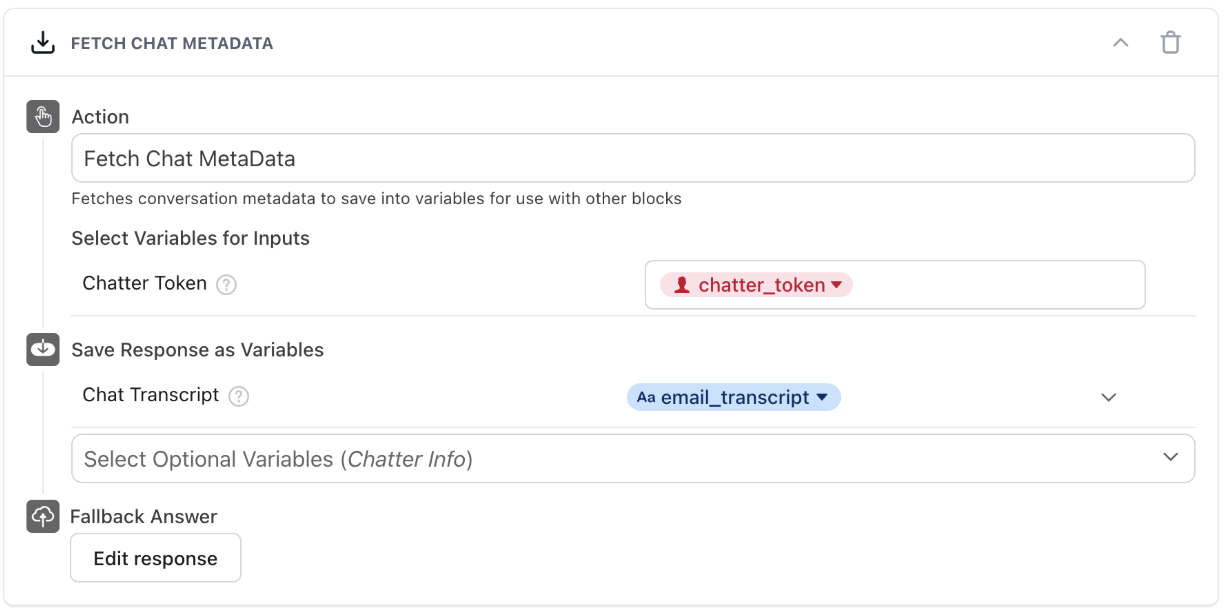Expand the chevron at right of Chat Transcript row

click(1108, 397)
